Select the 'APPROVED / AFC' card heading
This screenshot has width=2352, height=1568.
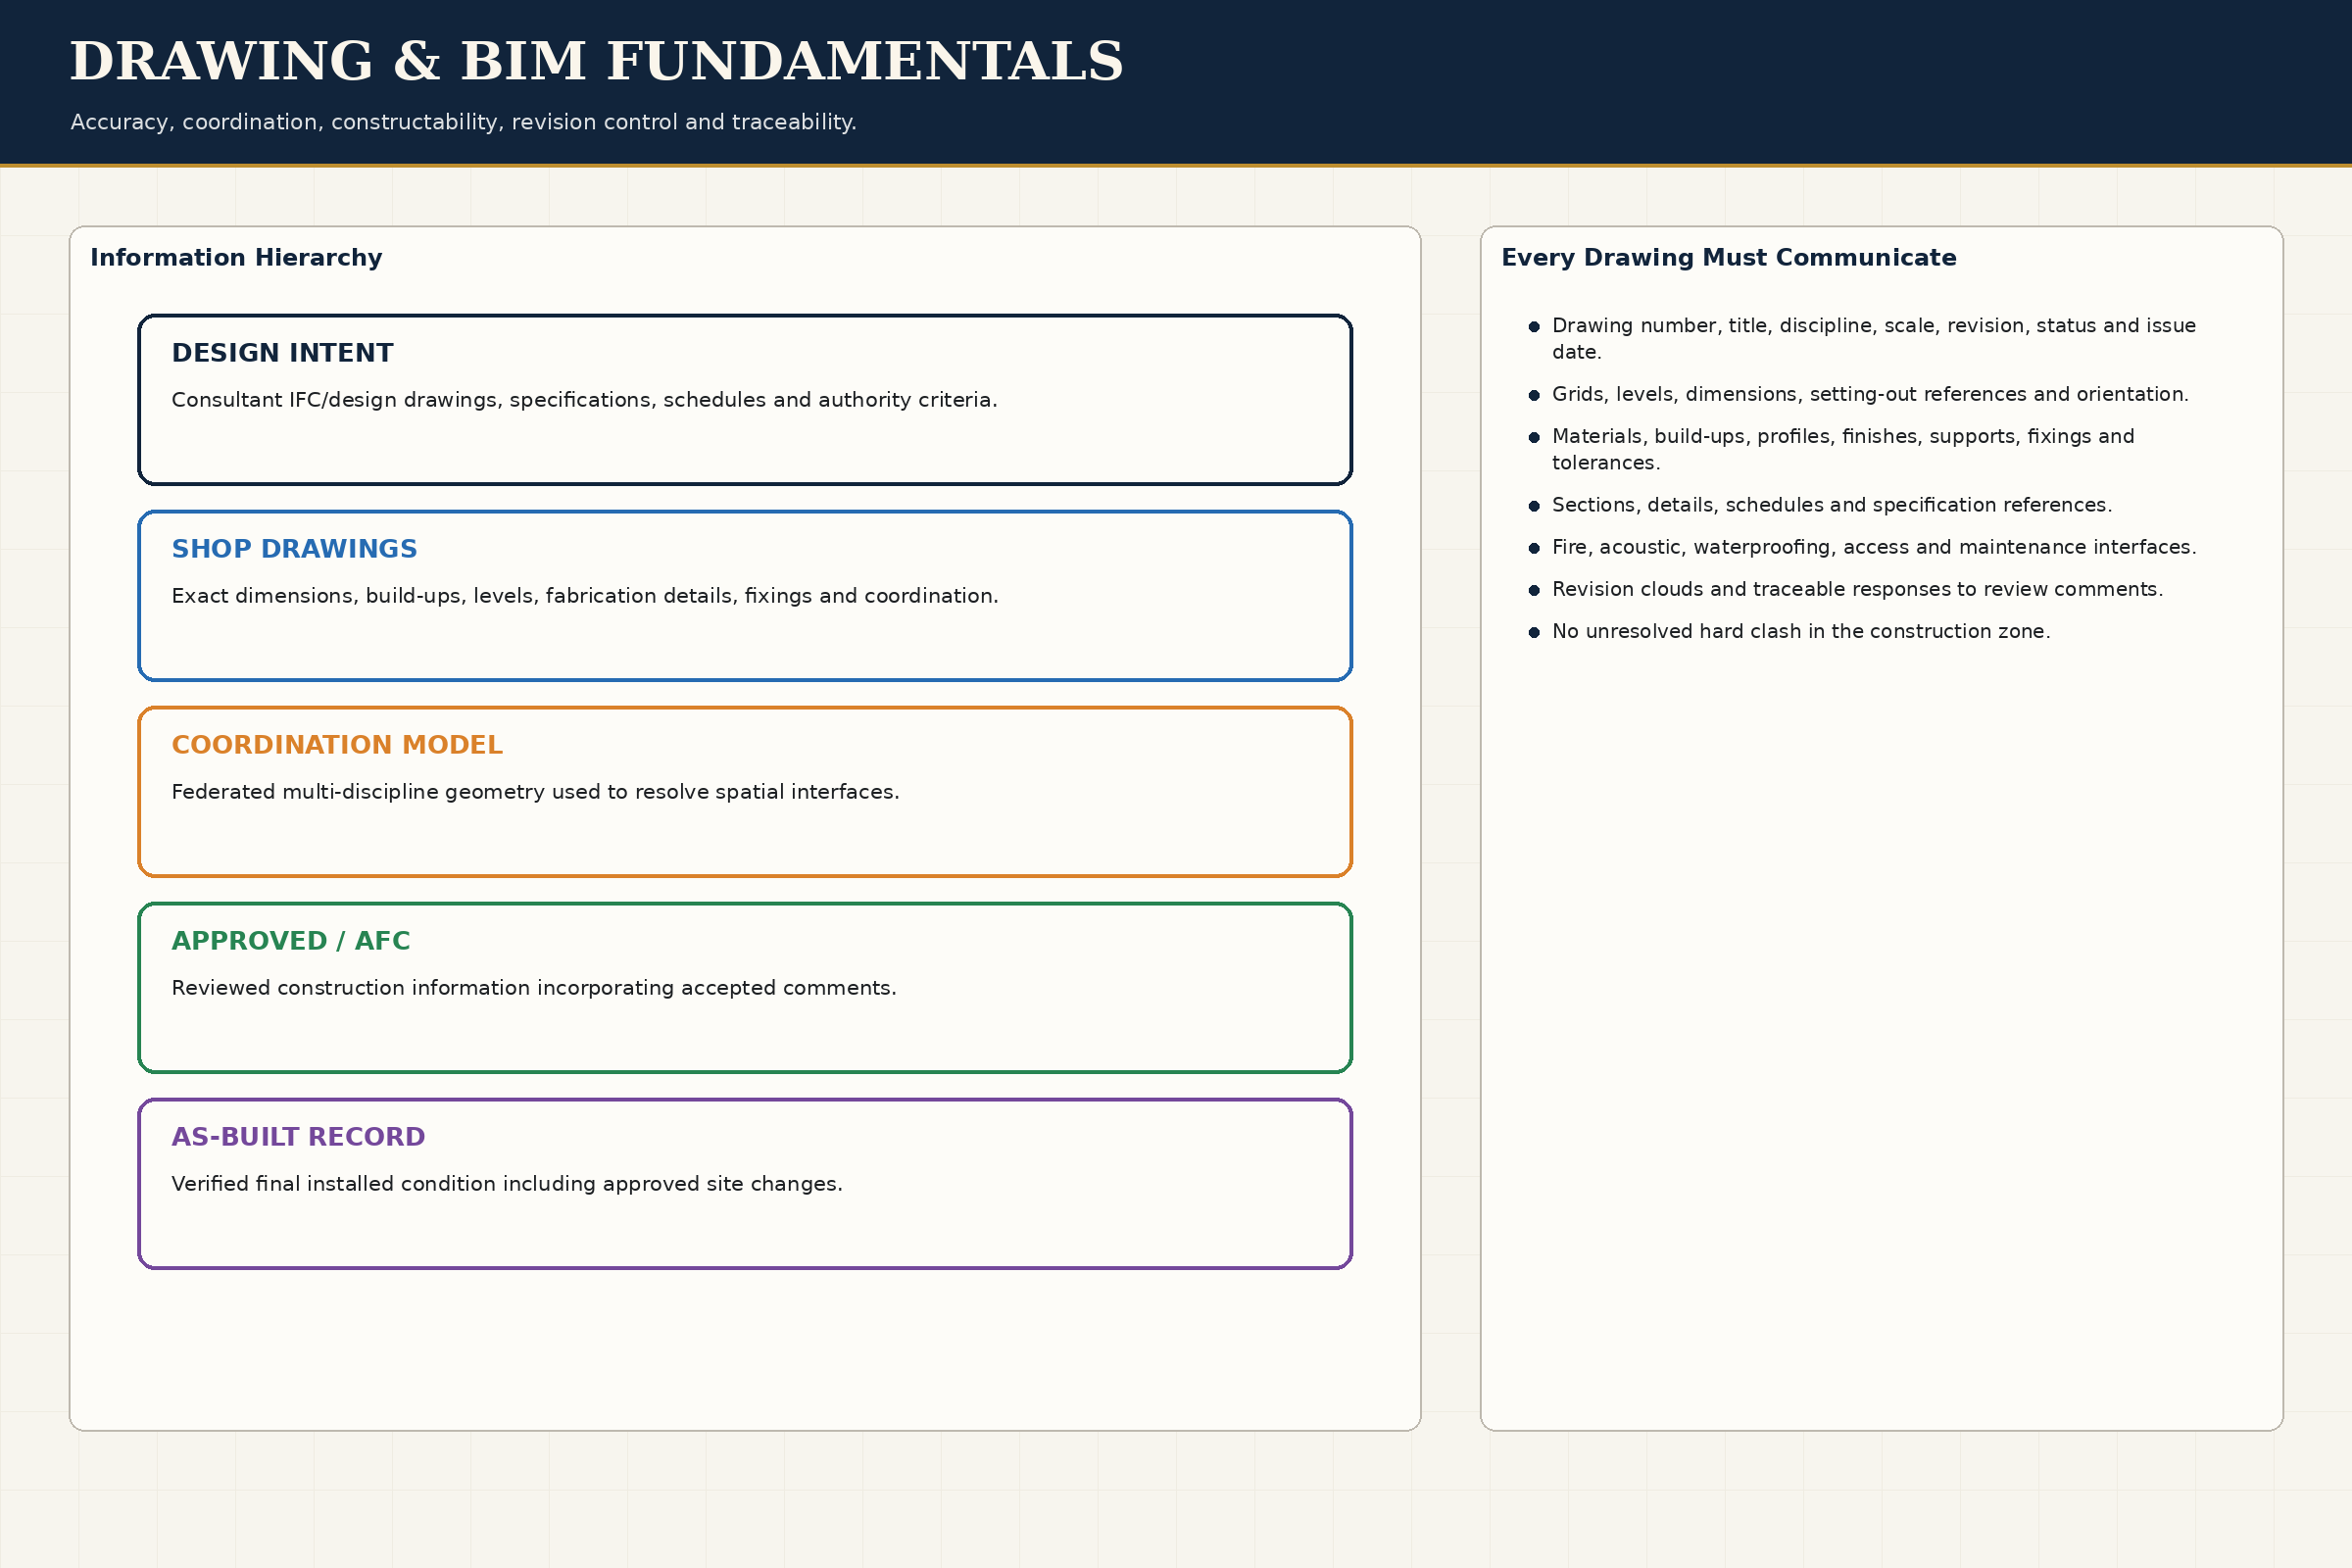tap(291, 941)
